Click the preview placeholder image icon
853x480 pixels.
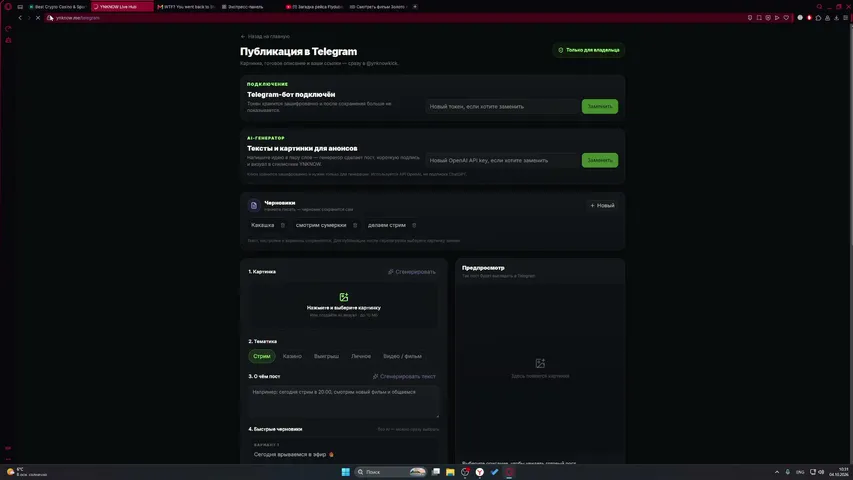(540, 363)
